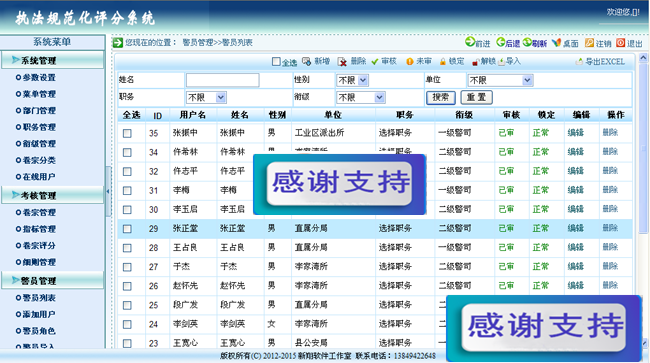Viewport: 650px width, 363px height.
Task: Click the green arrow icon before 您现在的位置
Action: [118, 42]
